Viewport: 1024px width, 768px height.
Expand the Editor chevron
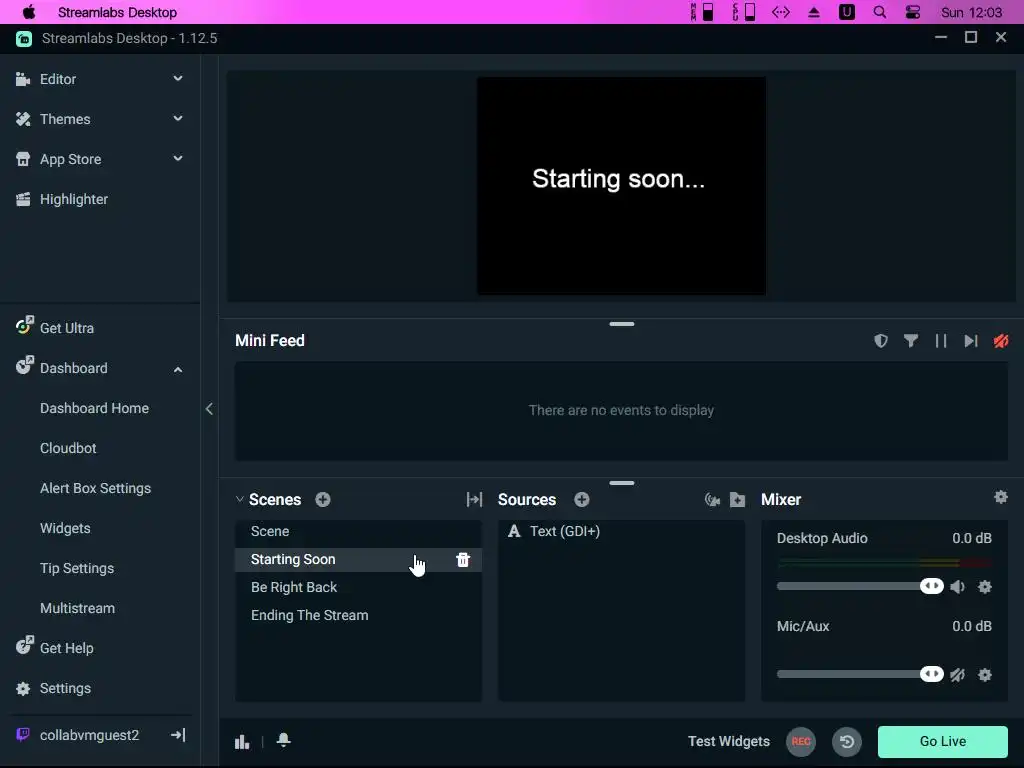[x=178, y=78]
